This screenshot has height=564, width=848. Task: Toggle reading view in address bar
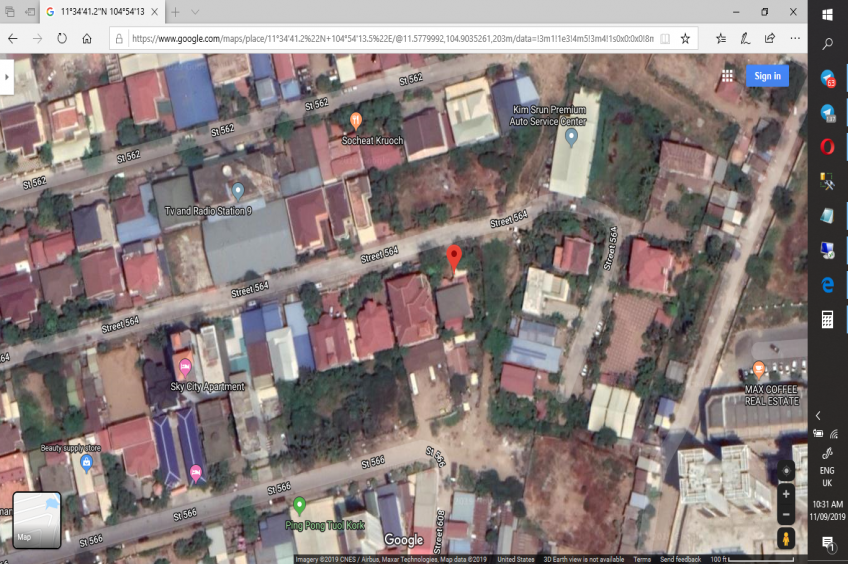[665, 38]
